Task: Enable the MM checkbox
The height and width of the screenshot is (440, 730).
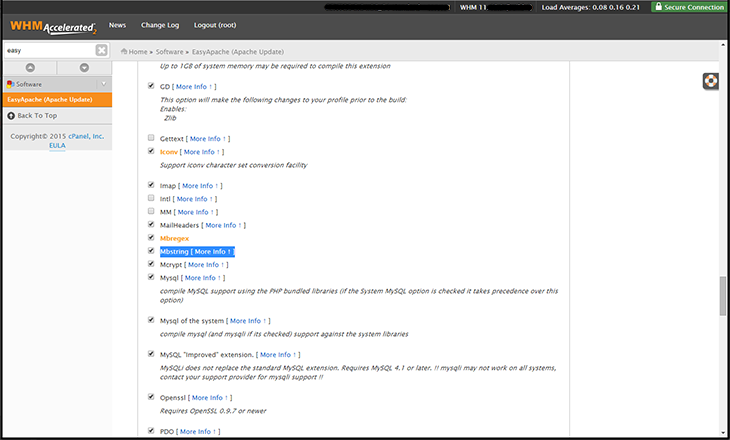Action: pos(151,211)
